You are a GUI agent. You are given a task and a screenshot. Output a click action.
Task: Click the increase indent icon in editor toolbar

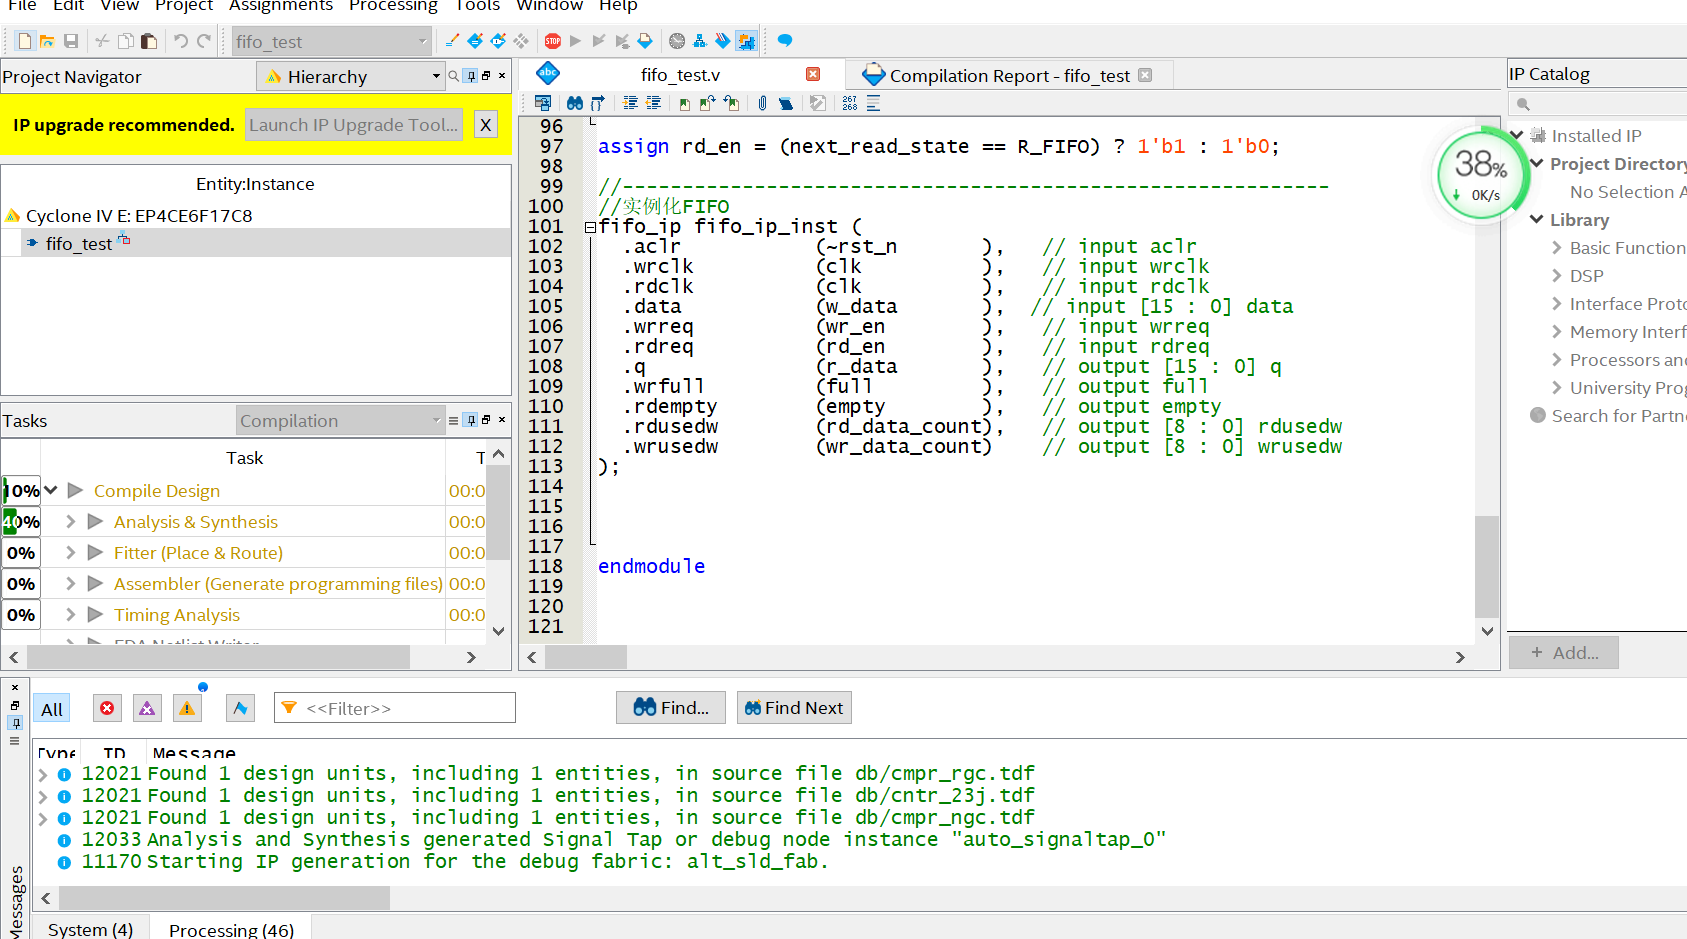pos(630,103)
